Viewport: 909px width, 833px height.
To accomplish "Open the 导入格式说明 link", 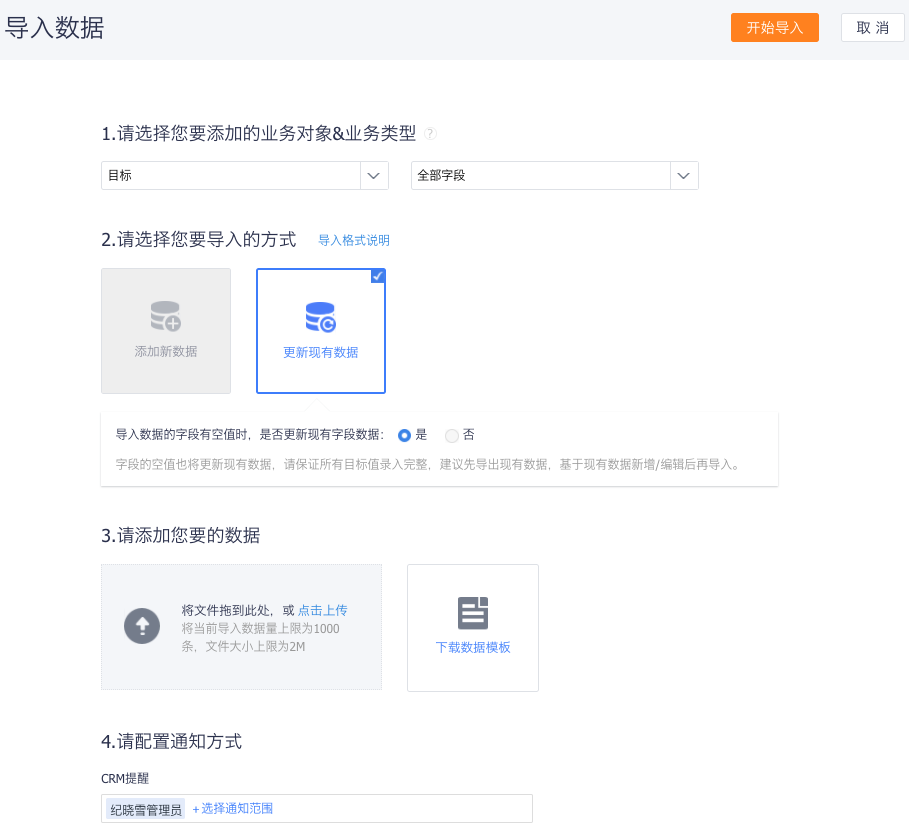I will [x=354, y=240].
